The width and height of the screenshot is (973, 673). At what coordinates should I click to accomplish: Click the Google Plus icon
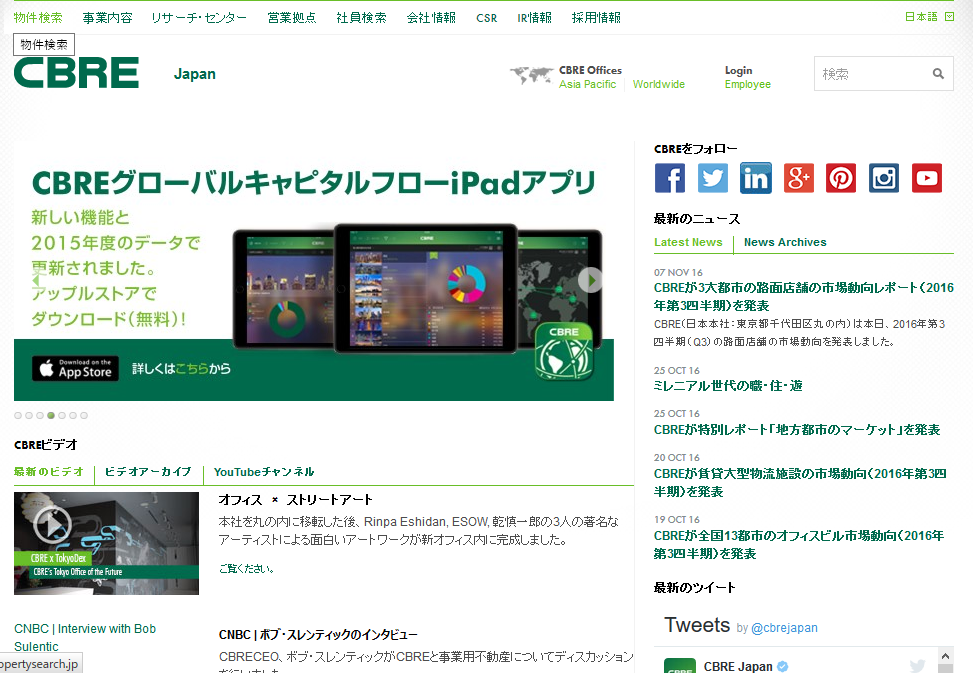(x=799, y=178)
